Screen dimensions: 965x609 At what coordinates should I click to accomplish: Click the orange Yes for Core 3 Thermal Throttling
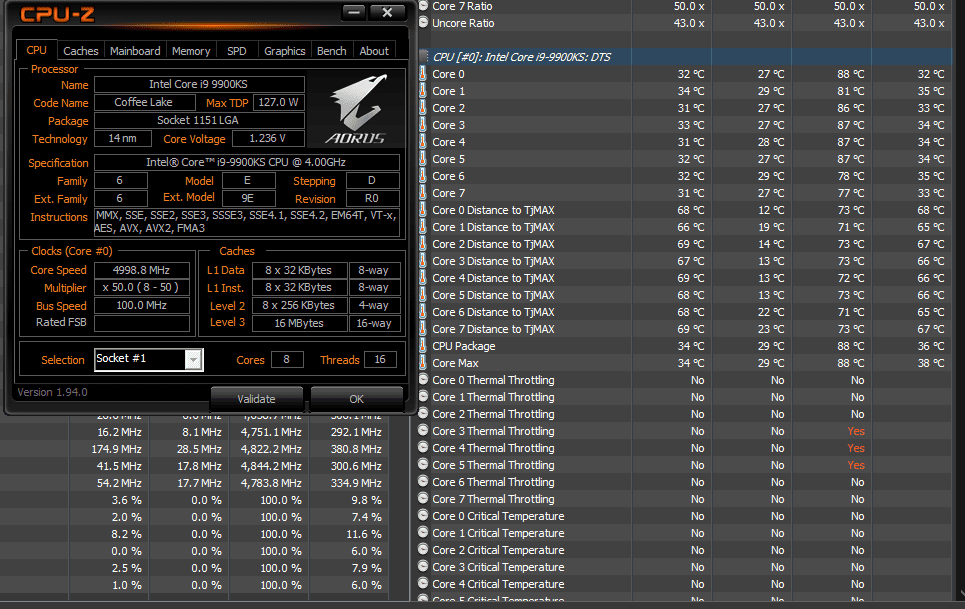855,431
